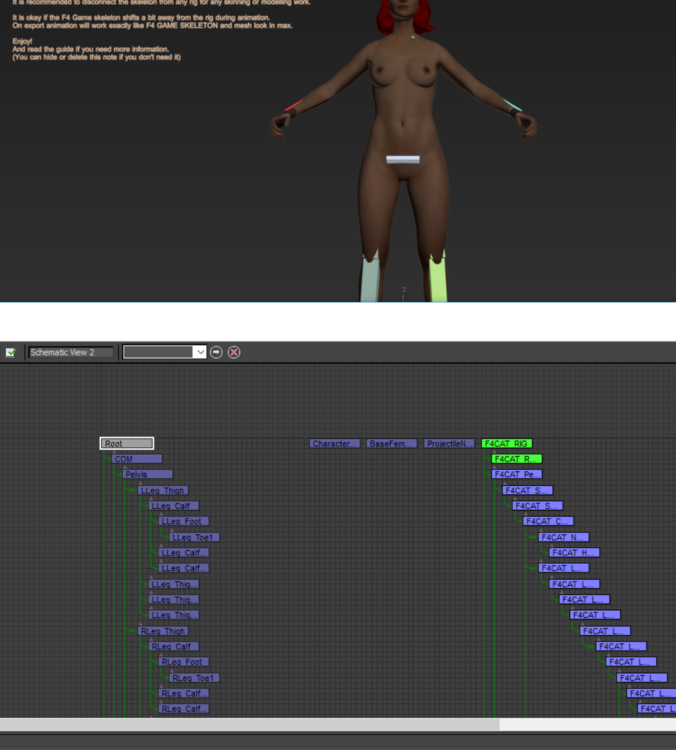Select the green F4CAT R... node
This screenshot has width=676, height=750.
click(517, 459)
